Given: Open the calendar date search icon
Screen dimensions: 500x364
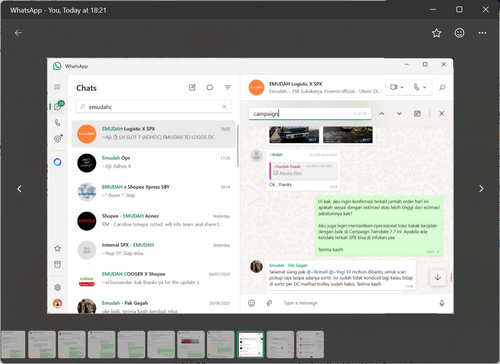Looking at the screenshot, I should [x=417, y=114].
